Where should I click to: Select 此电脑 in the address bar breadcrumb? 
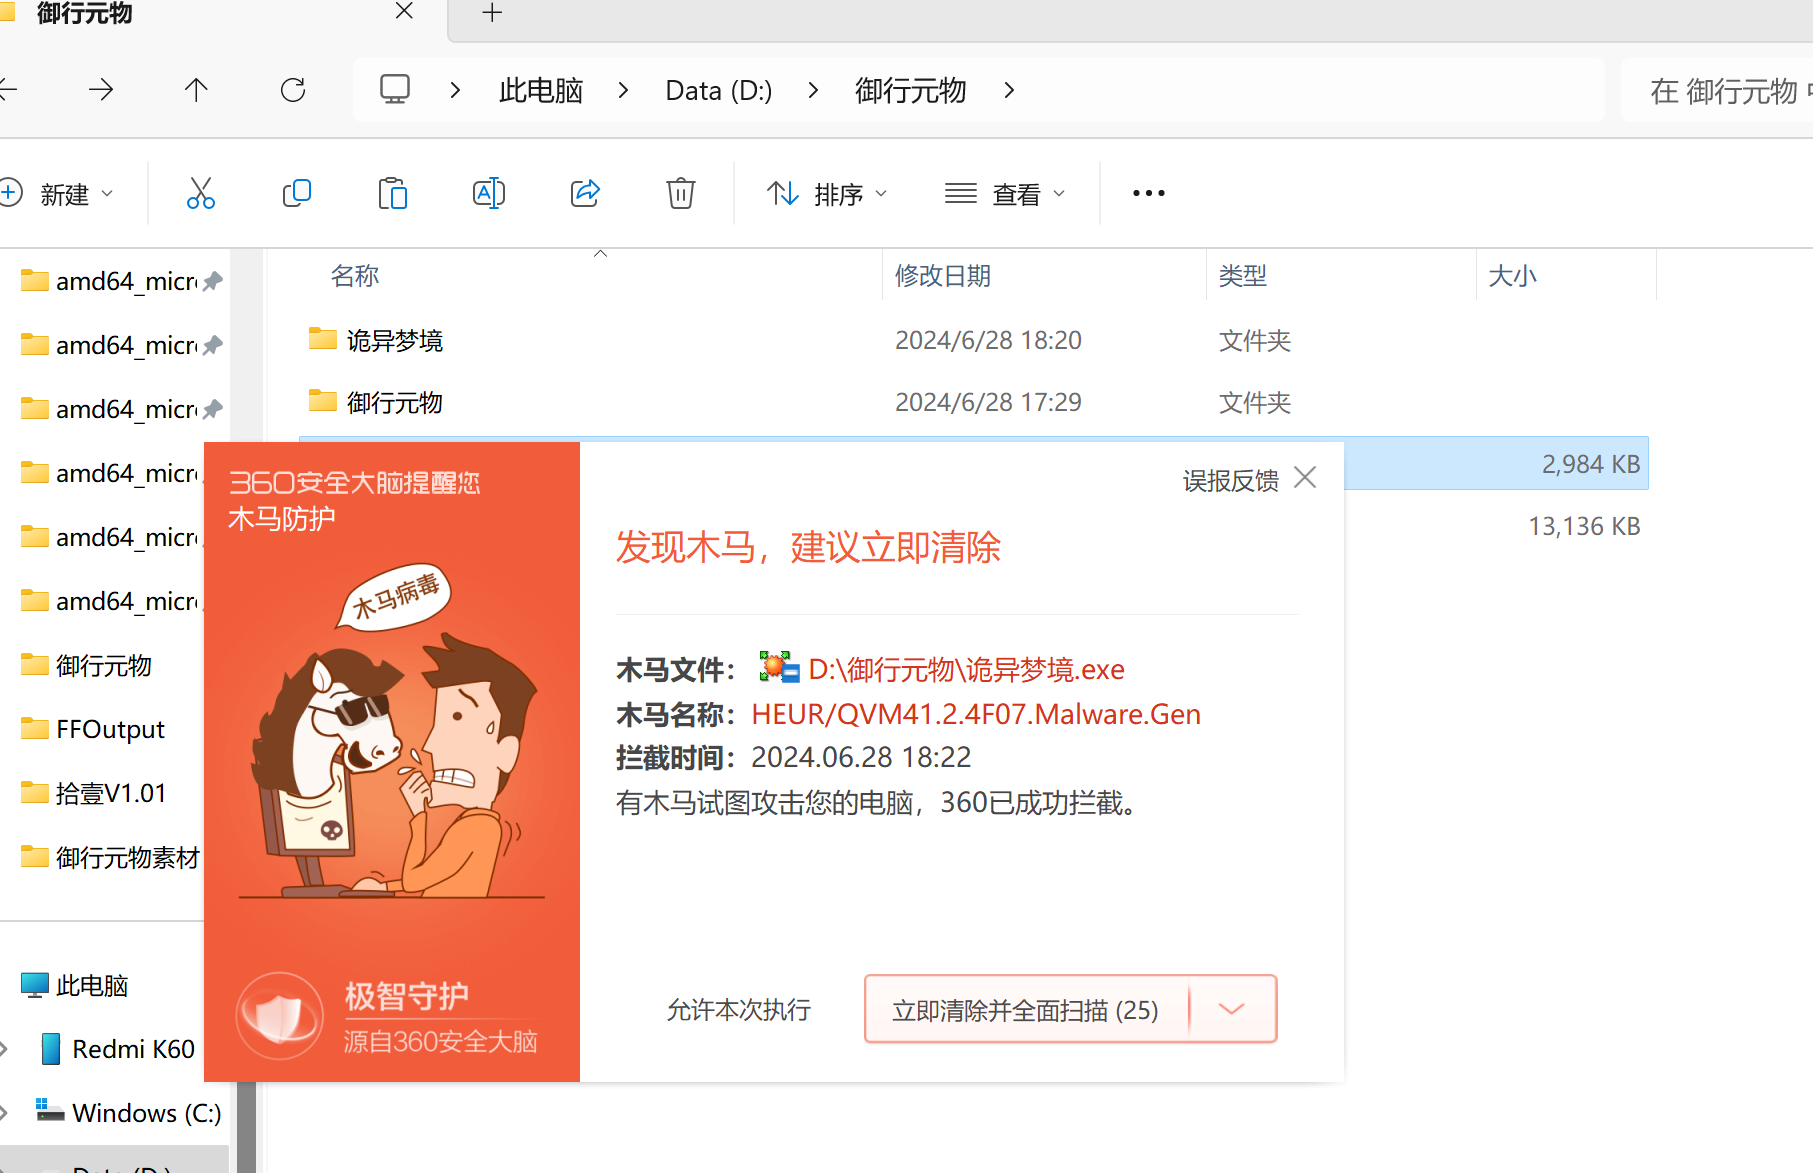(541, 91)
